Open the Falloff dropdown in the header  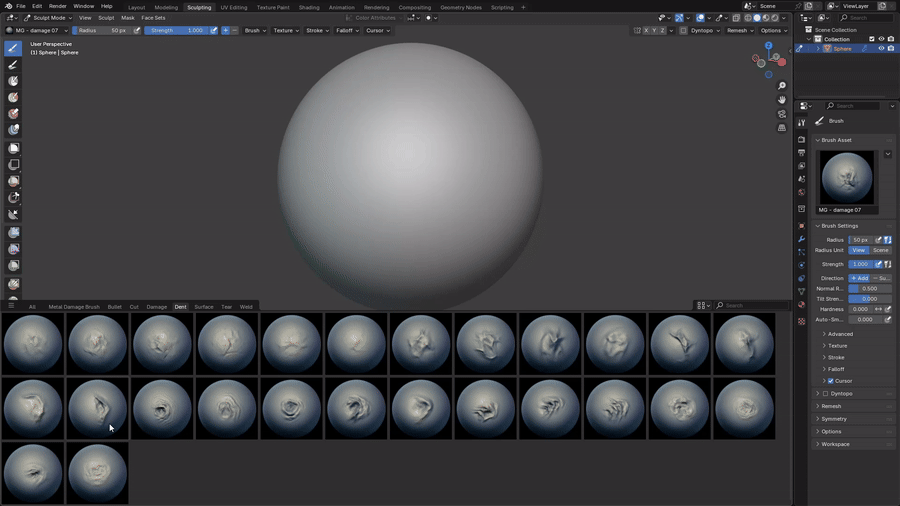coord(347,30)
